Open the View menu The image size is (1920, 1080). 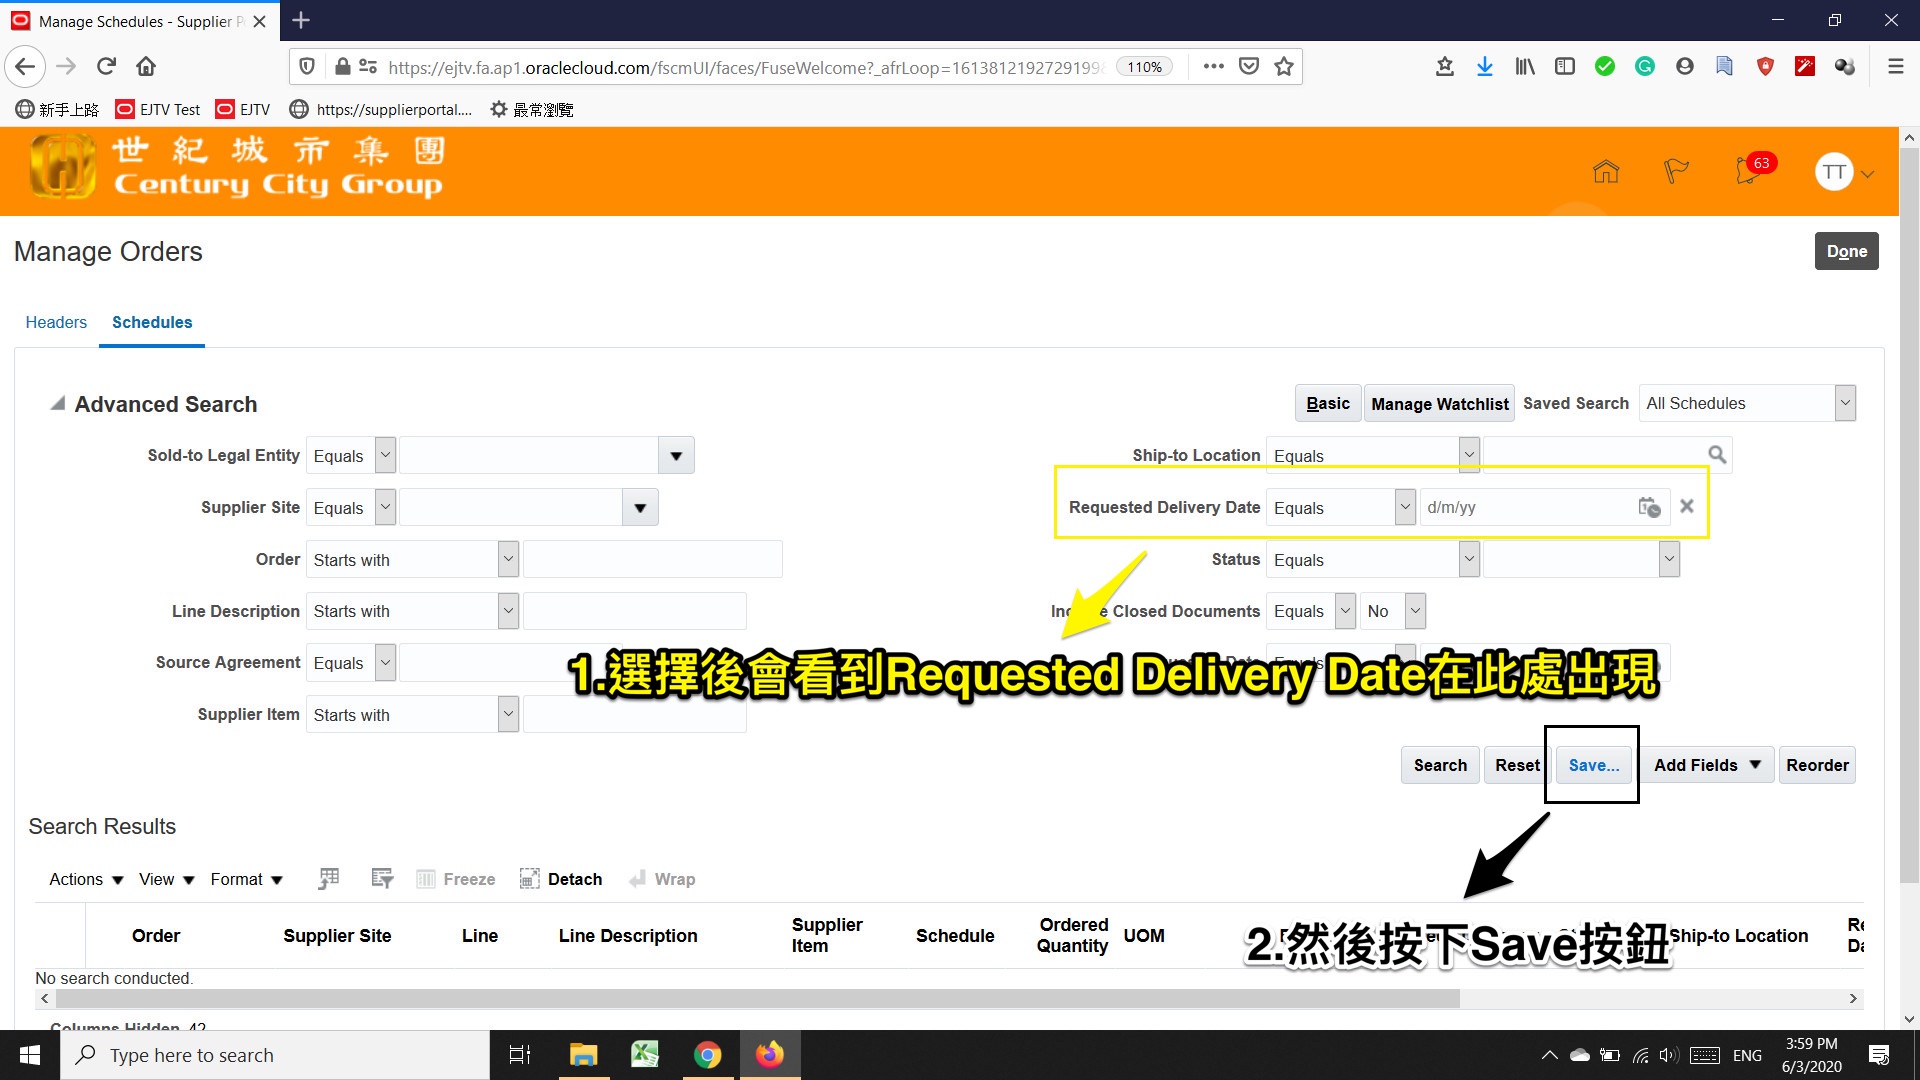coord(167,879)
